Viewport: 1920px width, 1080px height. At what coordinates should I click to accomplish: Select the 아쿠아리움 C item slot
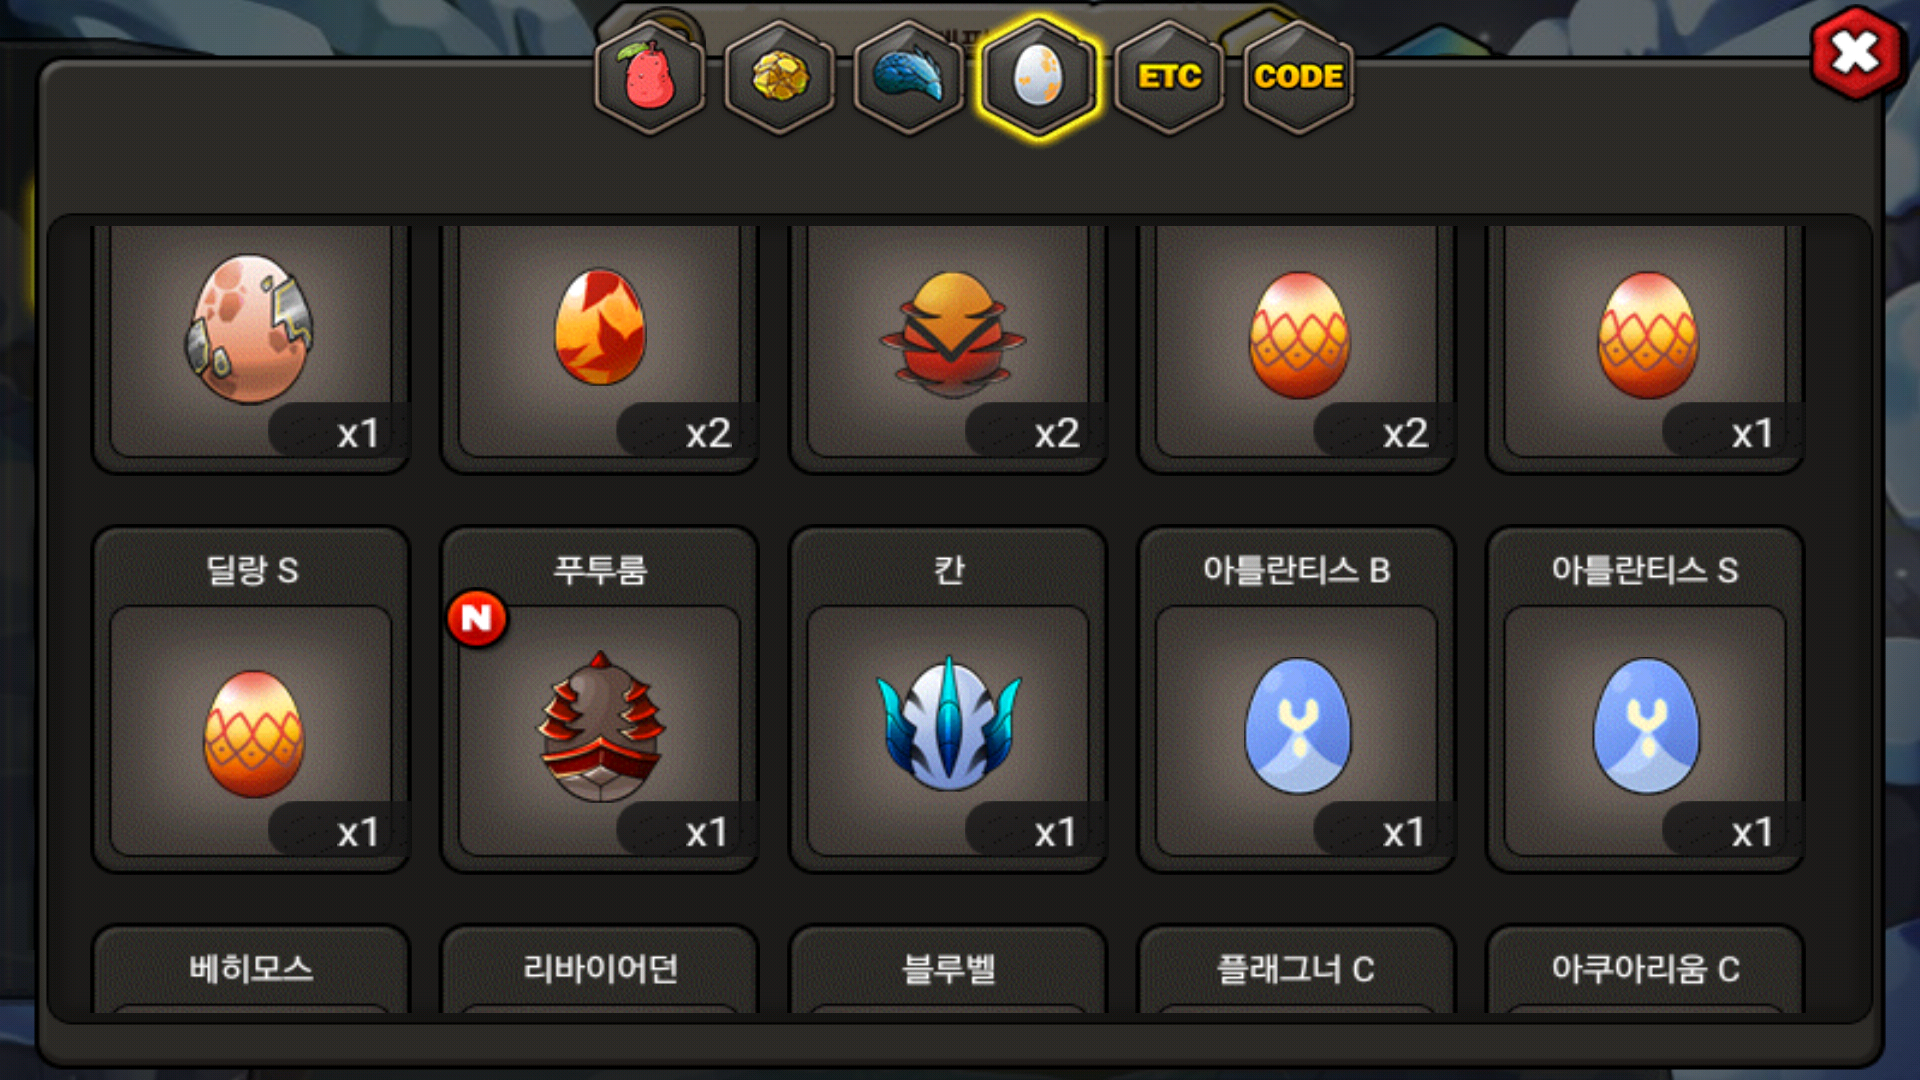coord(1645,969)
